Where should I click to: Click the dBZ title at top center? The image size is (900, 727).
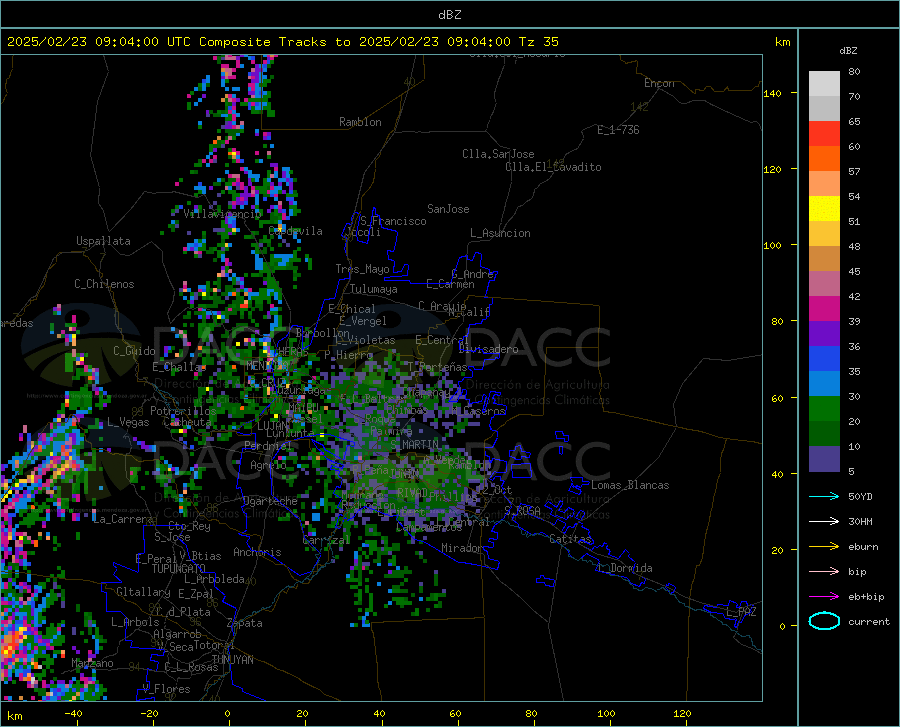click(x=449, y=15)
